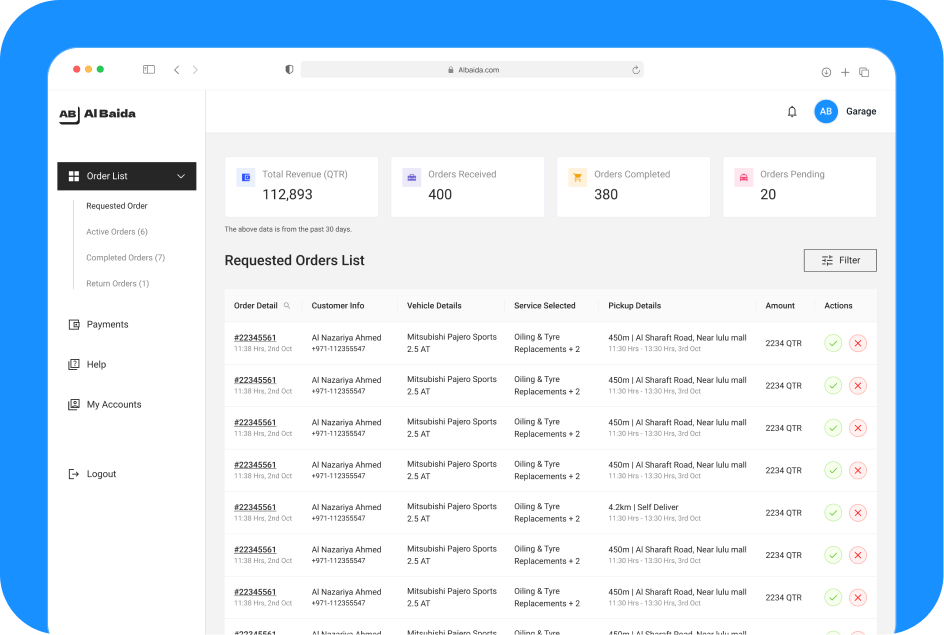Click the 112,893 revenue value
This screenshot has height=635, width=944.
coord(287,194)
